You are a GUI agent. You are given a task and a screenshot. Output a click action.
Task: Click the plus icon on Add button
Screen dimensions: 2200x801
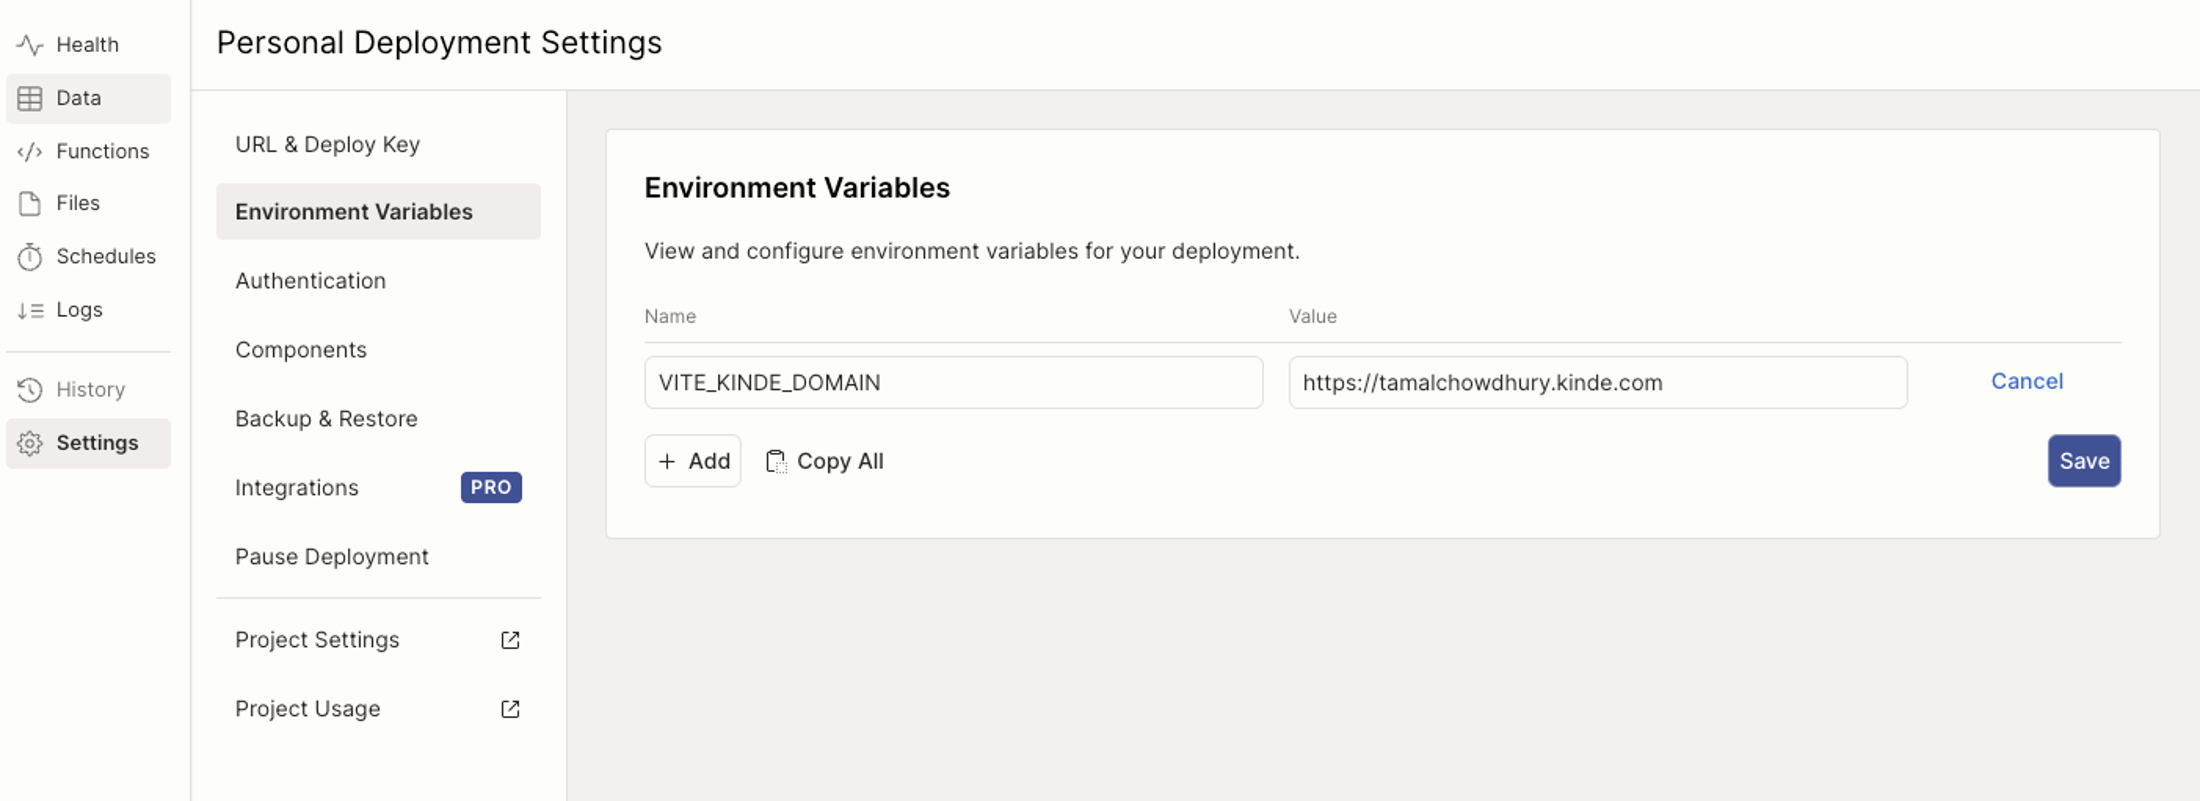(x=667, y=461)
